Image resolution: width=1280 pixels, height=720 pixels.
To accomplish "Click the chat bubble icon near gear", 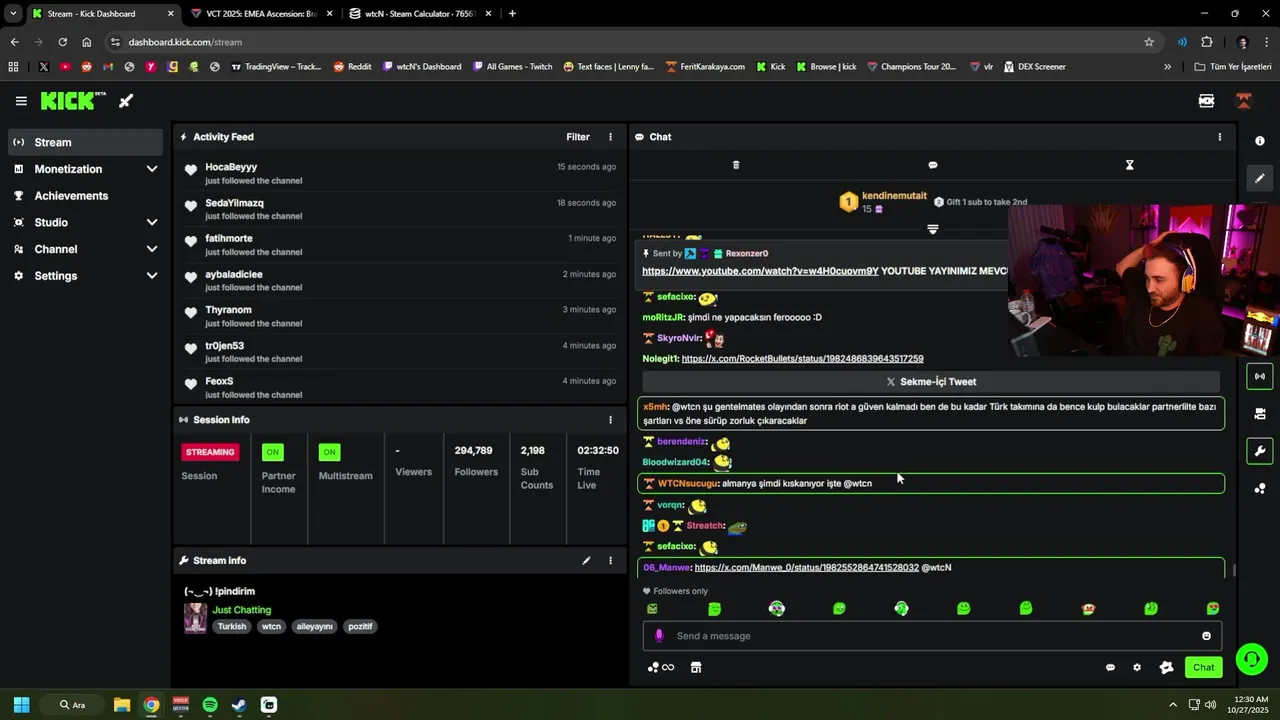I will 1110,667.
